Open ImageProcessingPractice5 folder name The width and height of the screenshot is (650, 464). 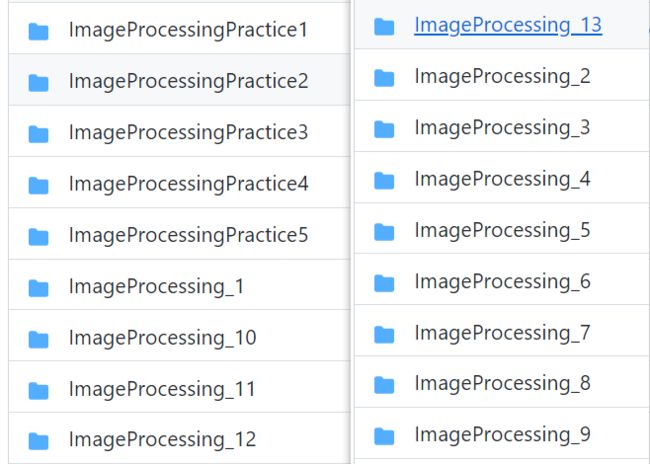pos(189,236)
